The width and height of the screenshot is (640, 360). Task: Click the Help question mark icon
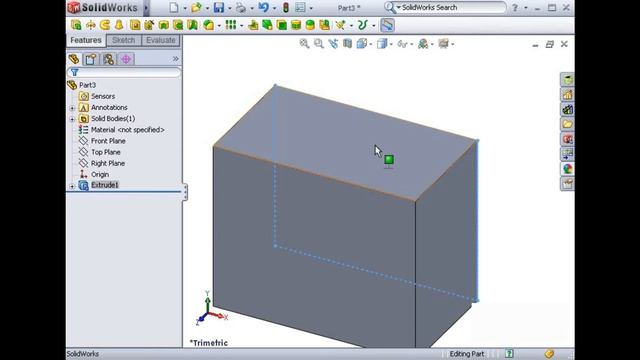[x=515, y=7]
